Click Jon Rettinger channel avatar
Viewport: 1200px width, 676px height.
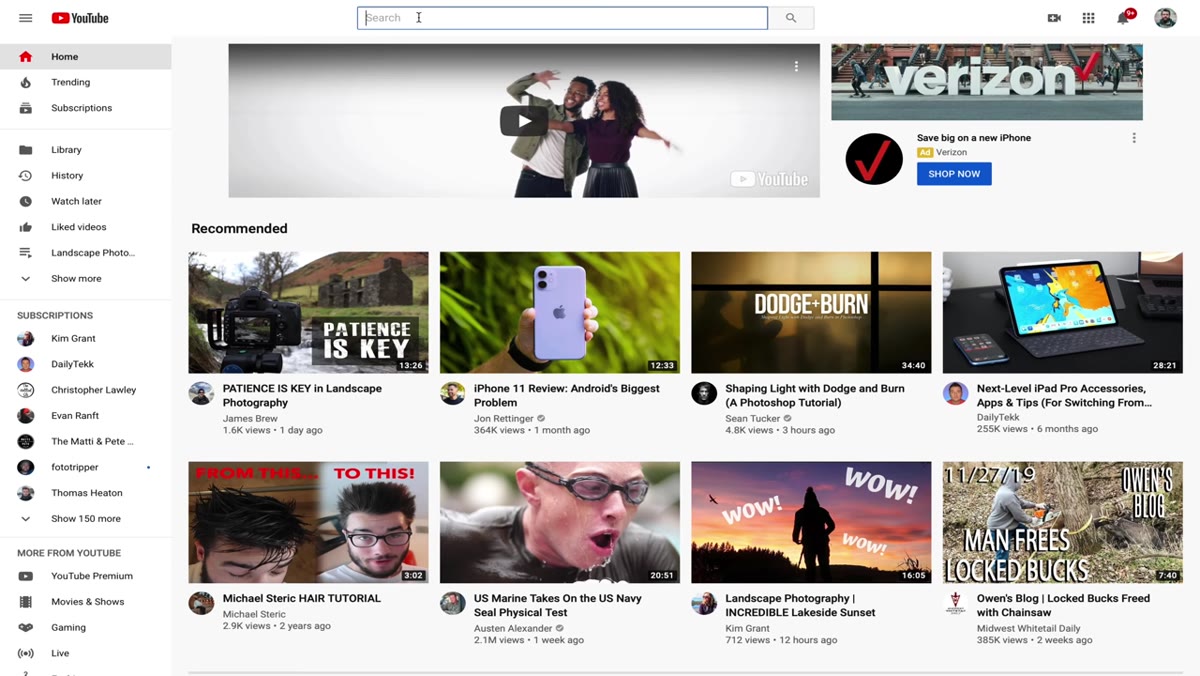(453, 393)
